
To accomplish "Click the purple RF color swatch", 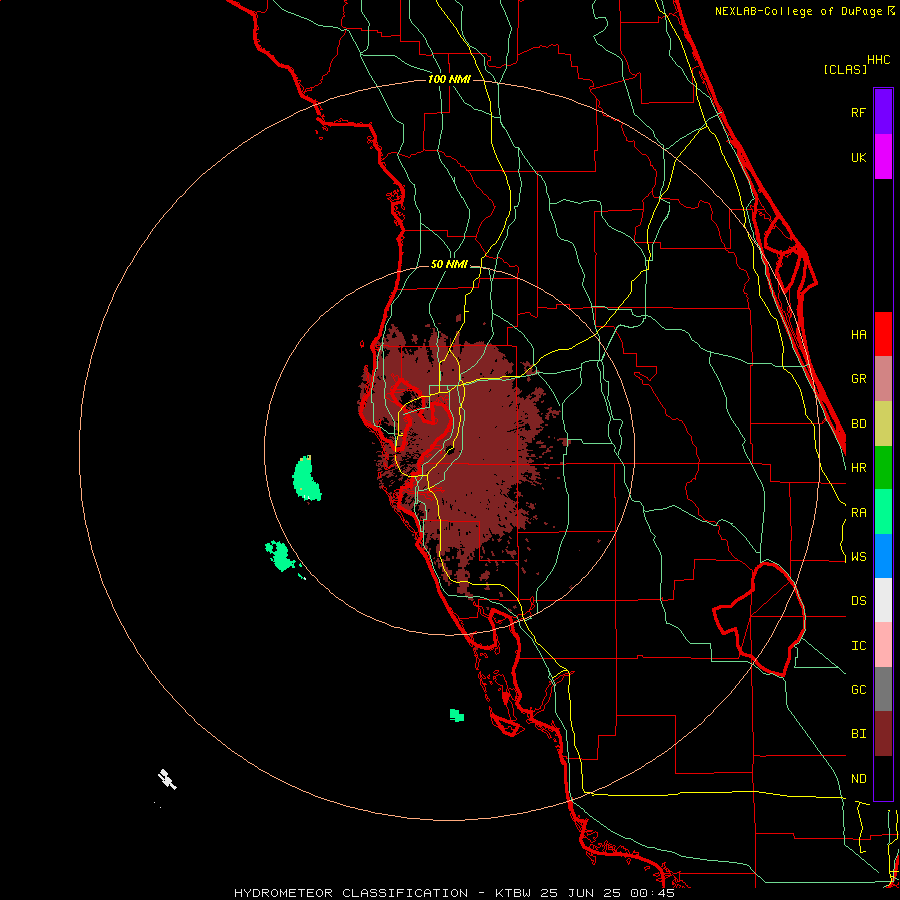I will coord(883,112).
